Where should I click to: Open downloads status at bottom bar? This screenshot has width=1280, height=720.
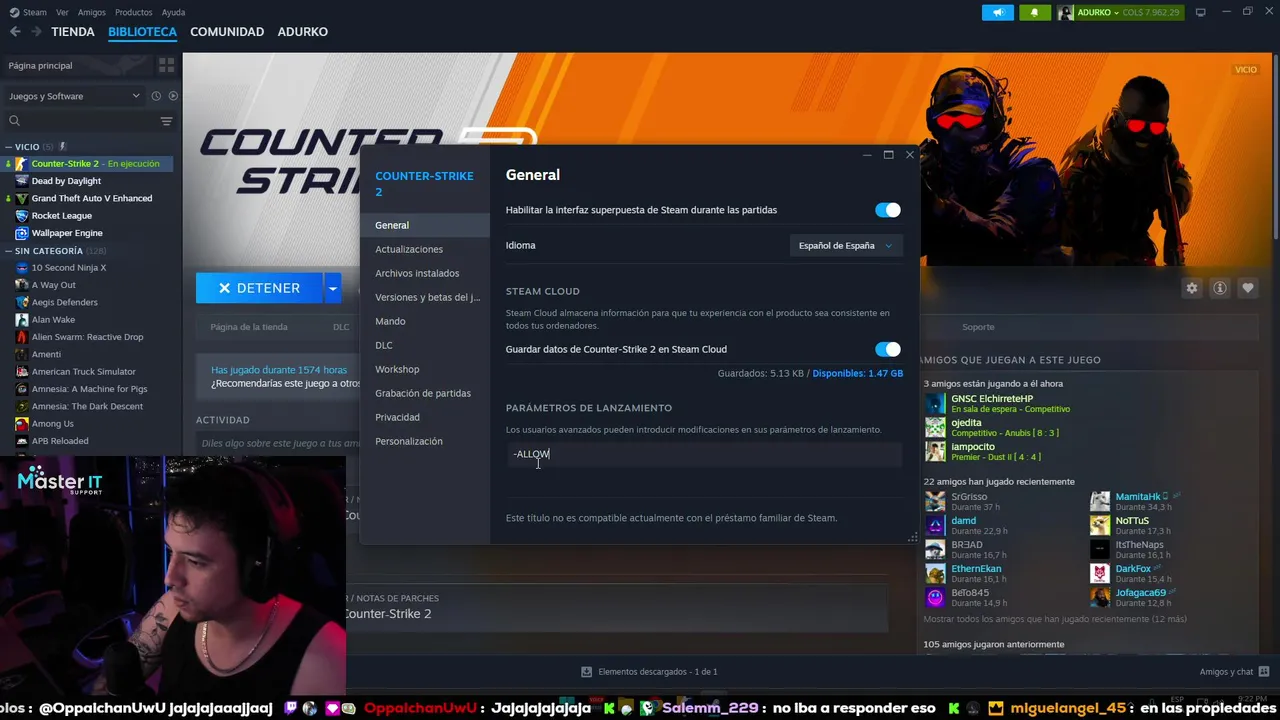click(649, 672)
